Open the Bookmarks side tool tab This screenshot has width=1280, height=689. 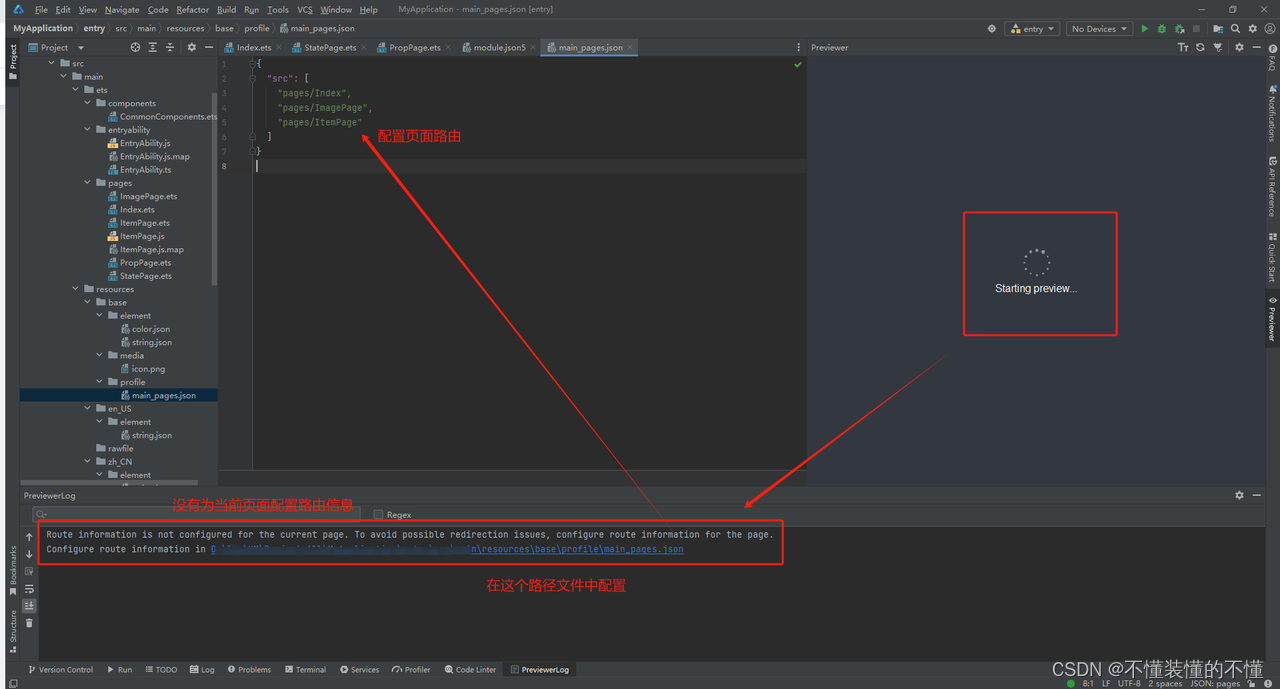13,571
